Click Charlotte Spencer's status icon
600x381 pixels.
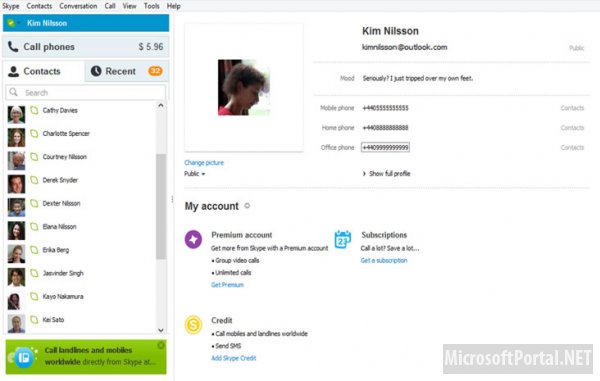34,134
